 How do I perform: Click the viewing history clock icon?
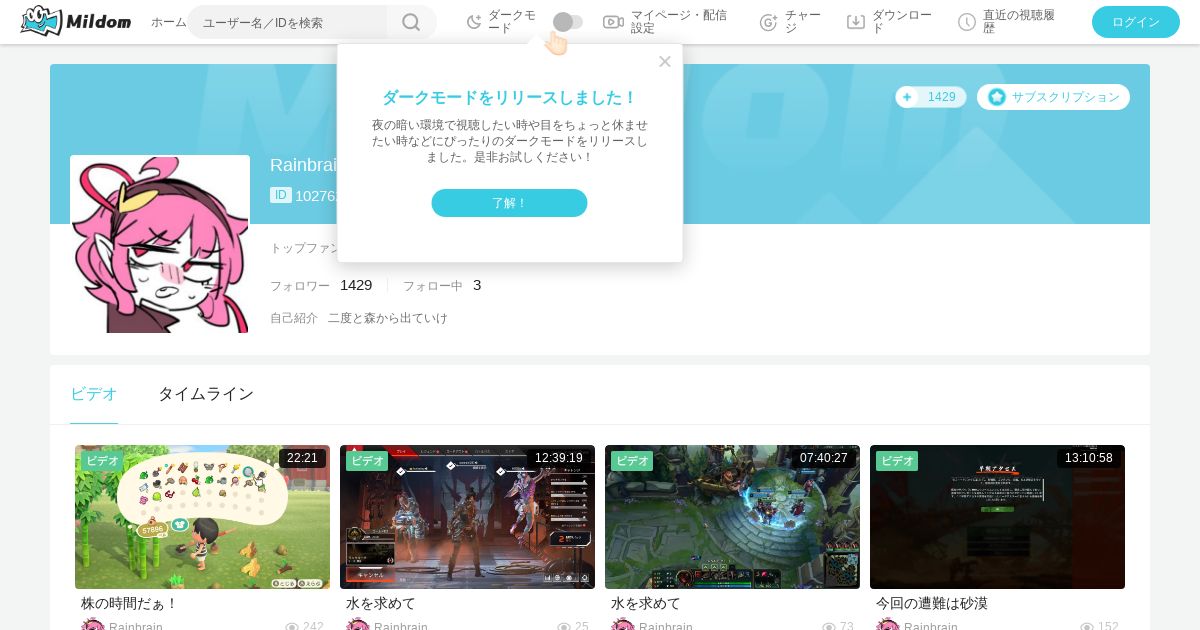[967, 22]
